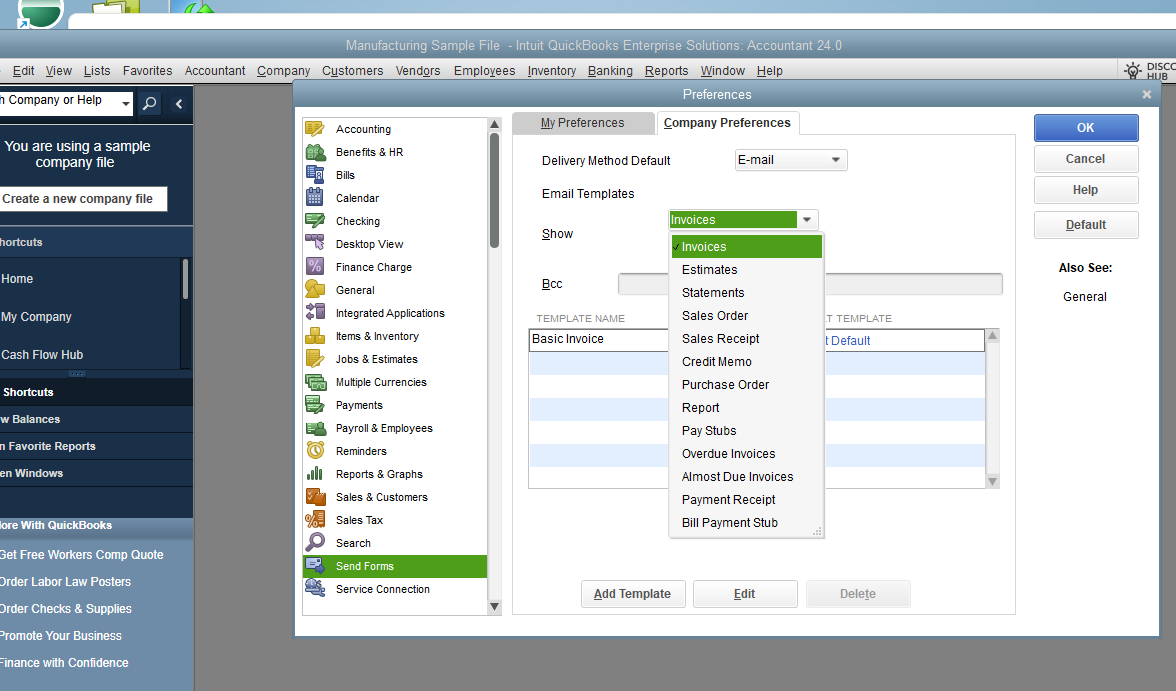Click the search magnifier in left panel
The width and height of the screenshot is (1176, 691).
pos(149,104)
